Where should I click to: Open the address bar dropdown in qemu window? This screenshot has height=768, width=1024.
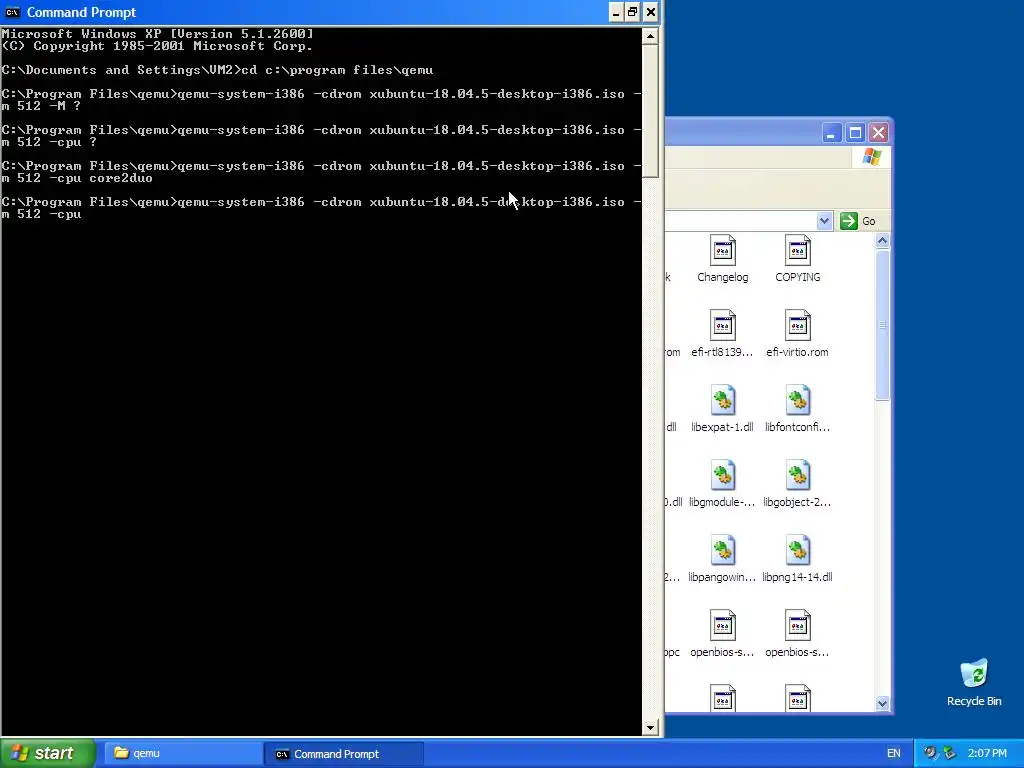pyautogui.click(x=824, y=221)
